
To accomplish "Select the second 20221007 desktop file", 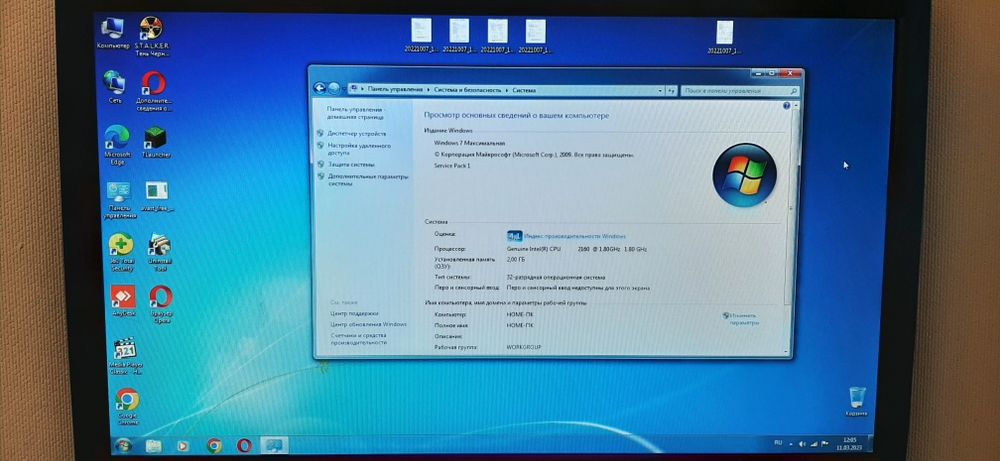I will point(459,36).
